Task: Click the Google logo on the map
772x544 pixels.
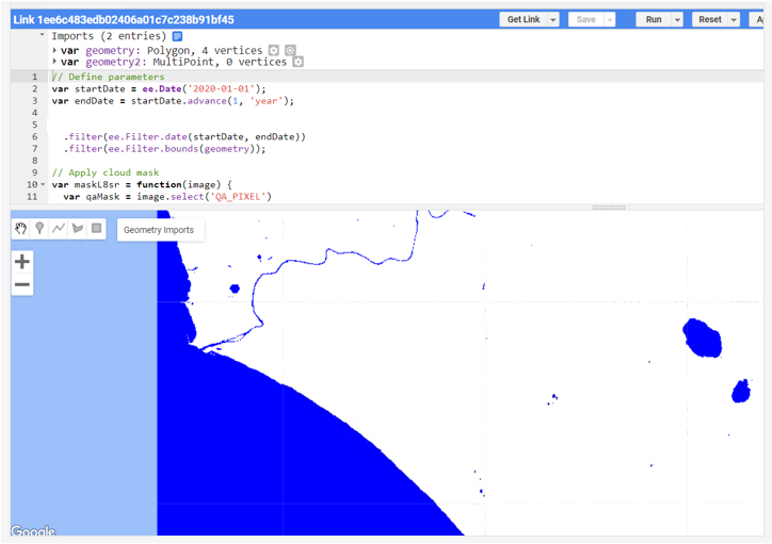Action: pos(33,532)
